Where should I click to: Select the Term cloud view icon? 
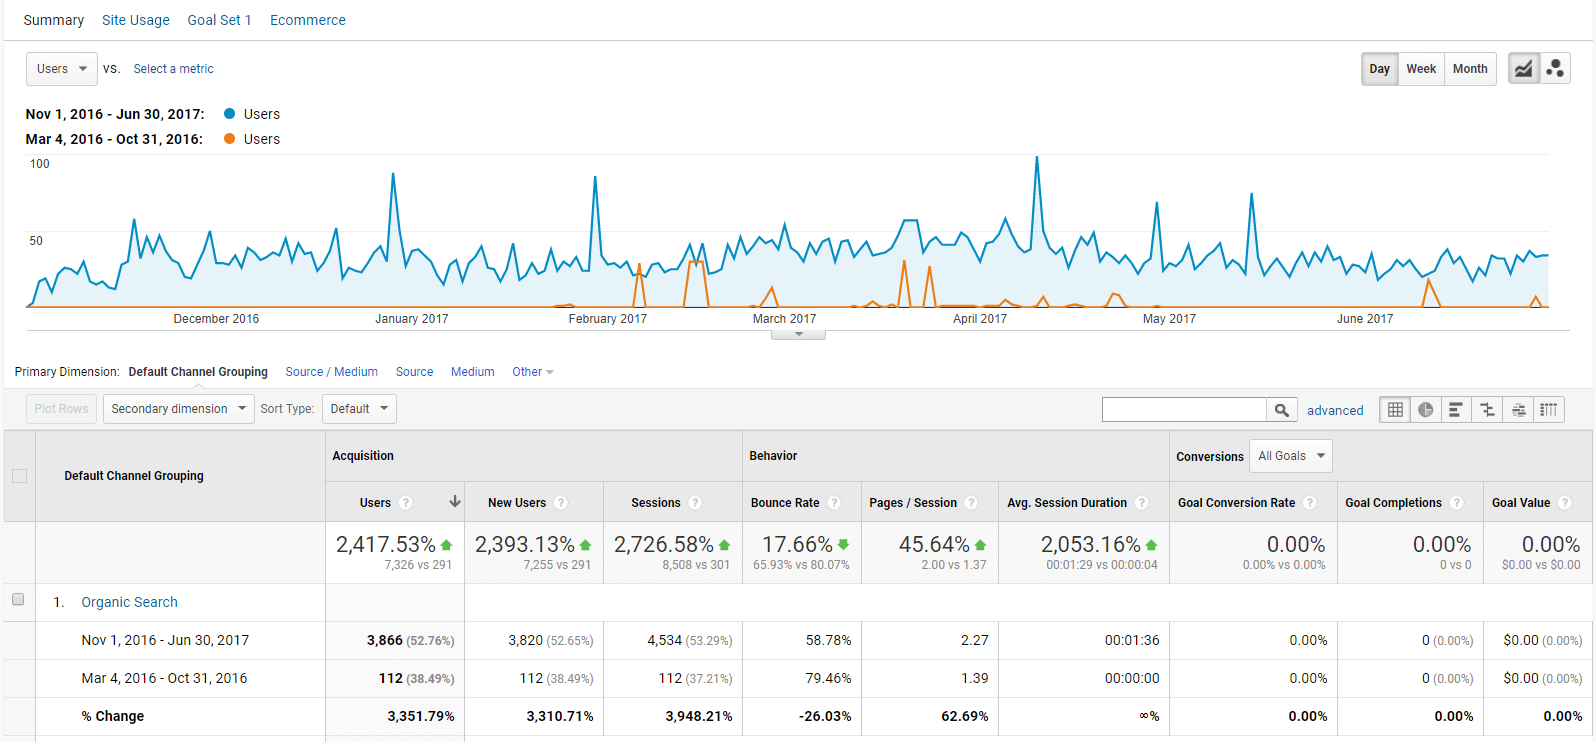coord(1518,409)
